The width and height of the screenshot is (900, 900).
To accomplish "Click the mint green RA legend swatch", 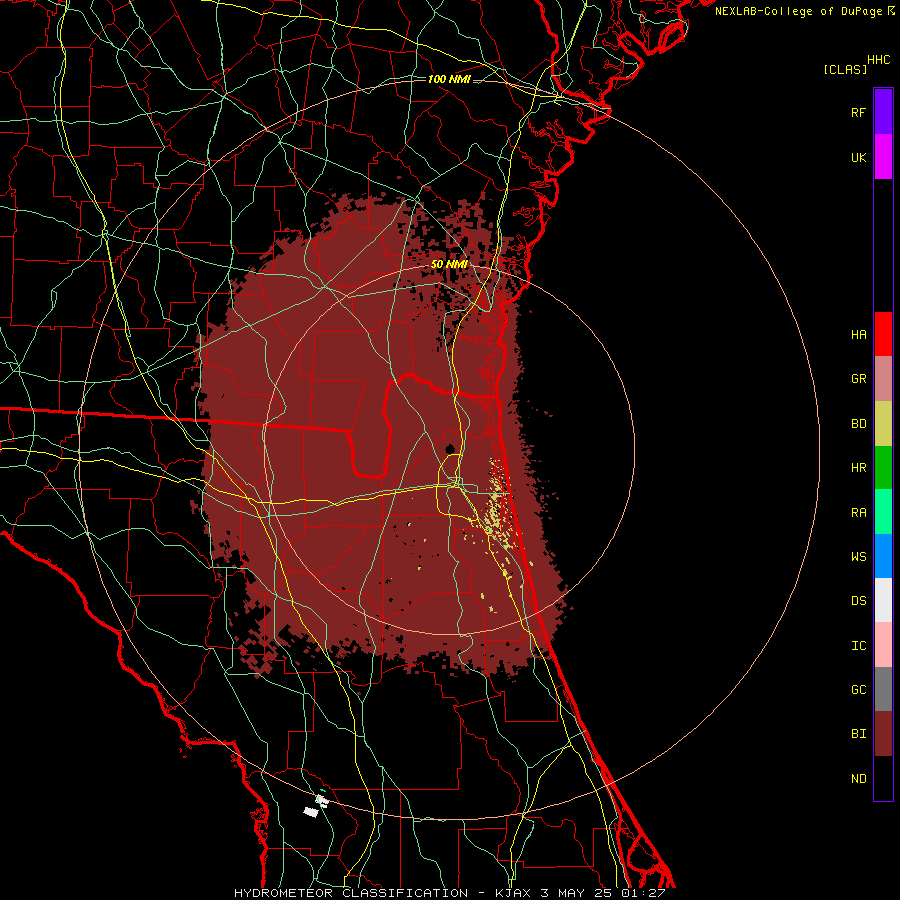I will (883, 512).
